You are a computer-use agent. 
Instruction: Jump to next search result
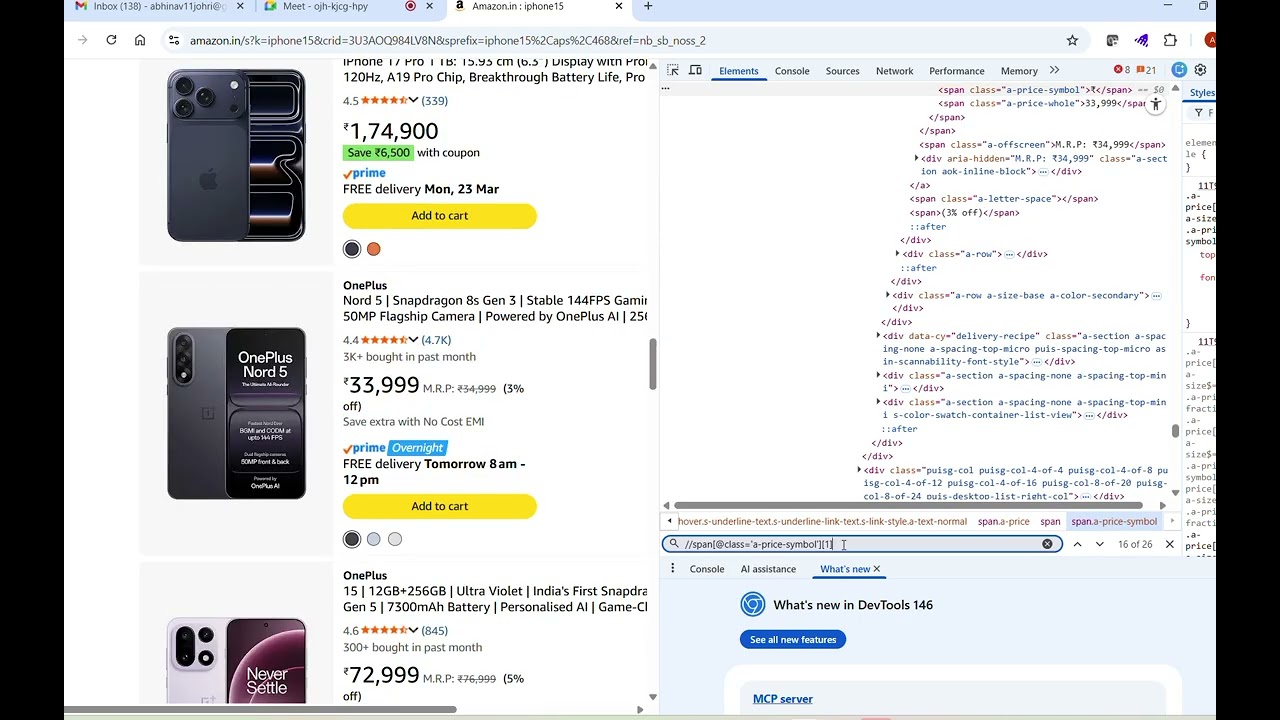(x=1100, y=544)
